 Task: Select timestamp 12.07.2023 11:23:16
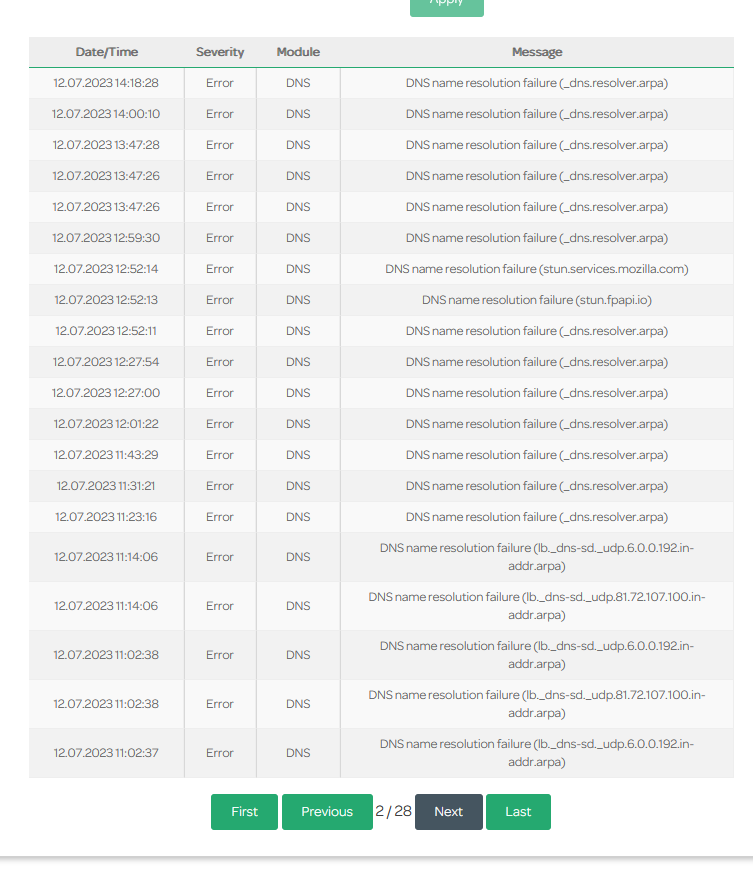(x=106, y=517)
